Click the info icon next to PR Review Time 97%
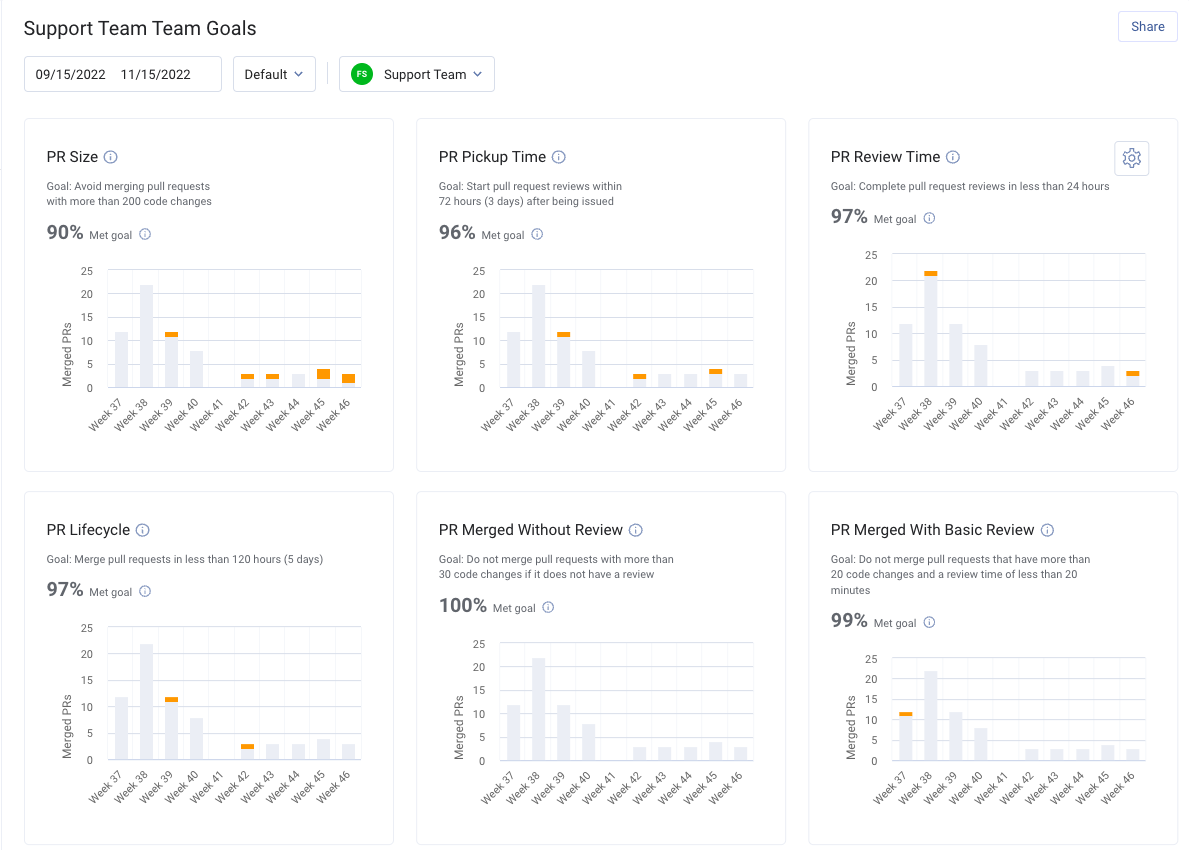Screen dimensions: 1189x850 point(929,218)
